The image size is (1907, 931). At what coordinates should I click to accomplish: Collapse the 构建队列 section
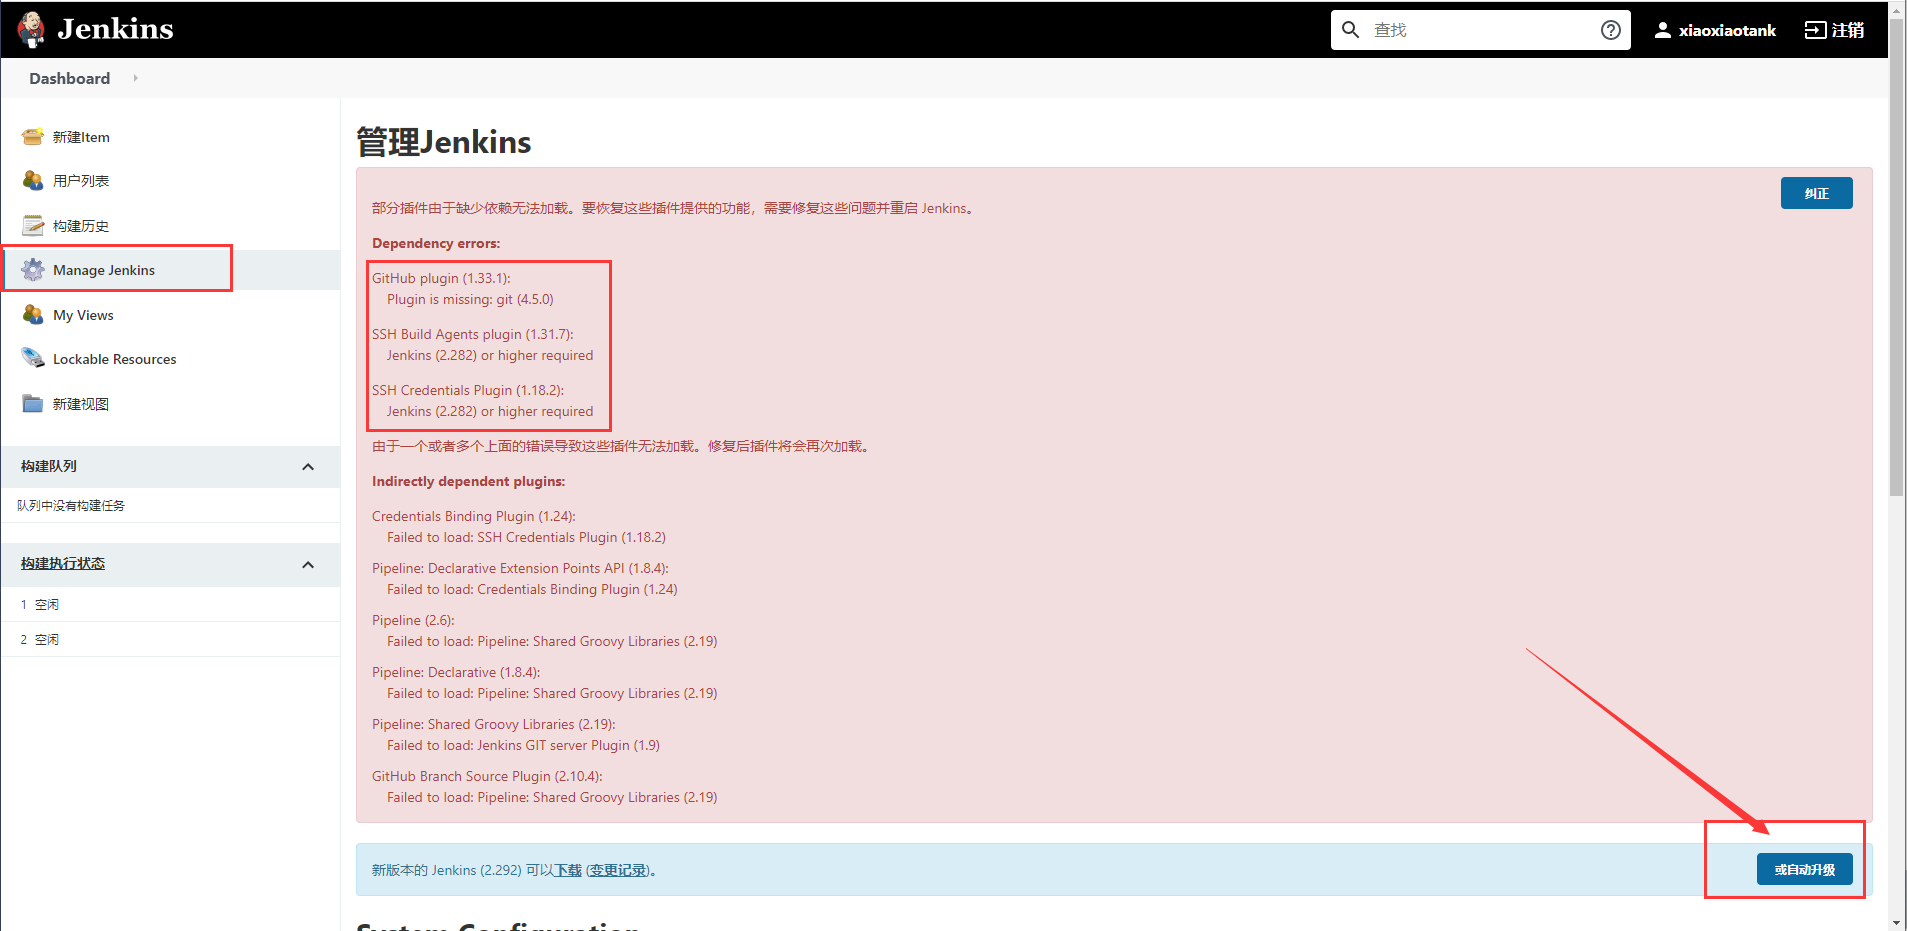308,466
